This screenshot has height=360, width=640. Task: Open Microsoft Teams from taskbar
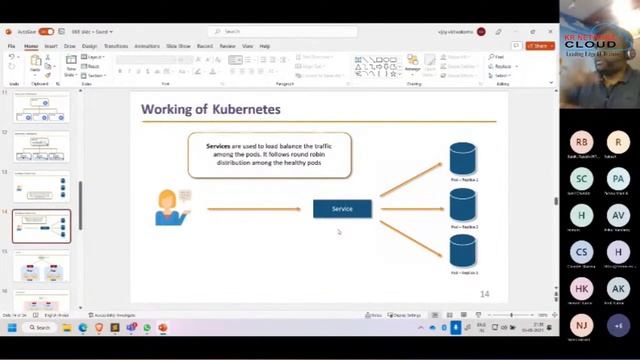(131, 328)
